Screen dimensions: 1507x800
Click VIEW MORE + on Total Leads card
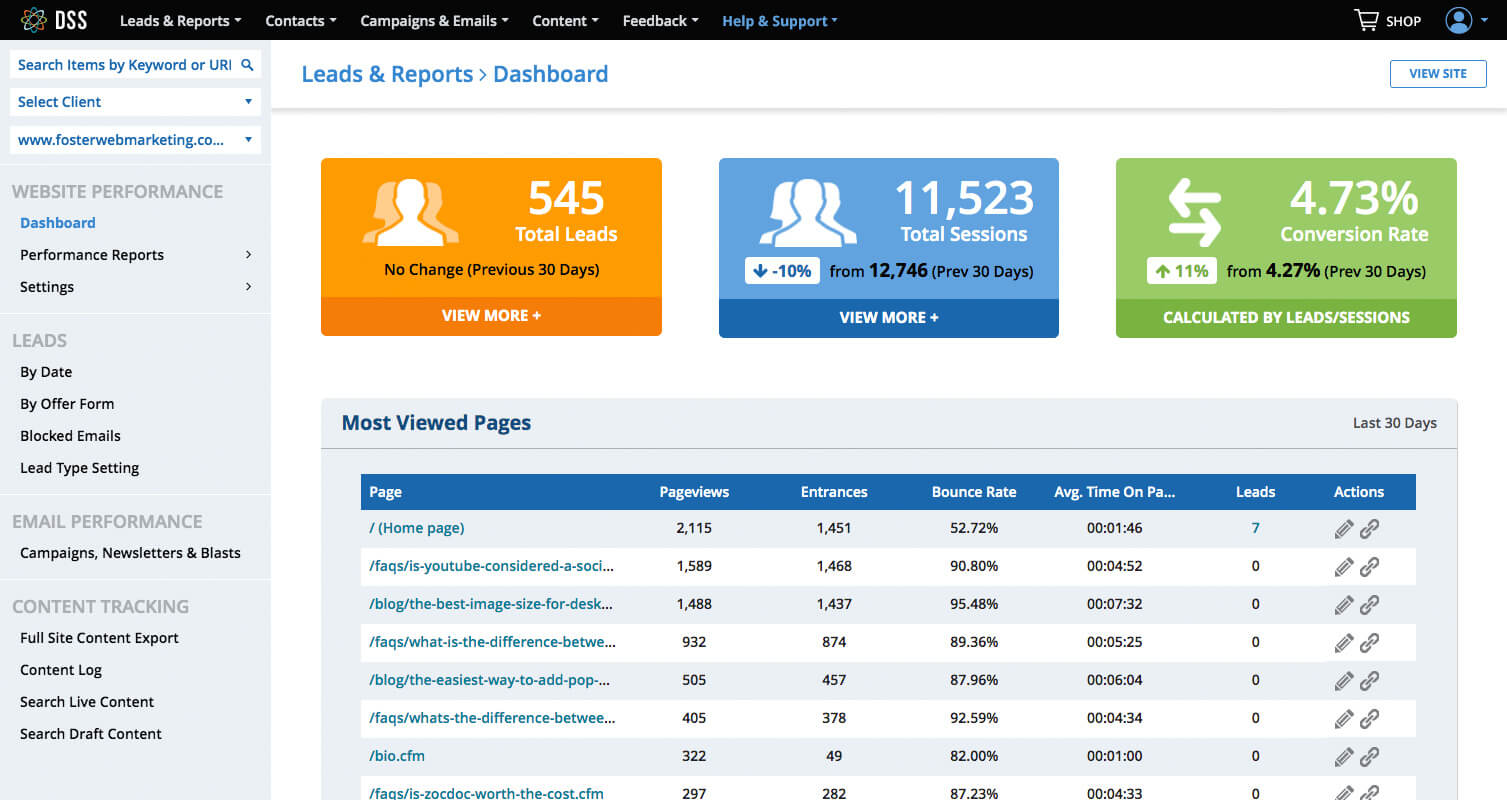(491, 316)
